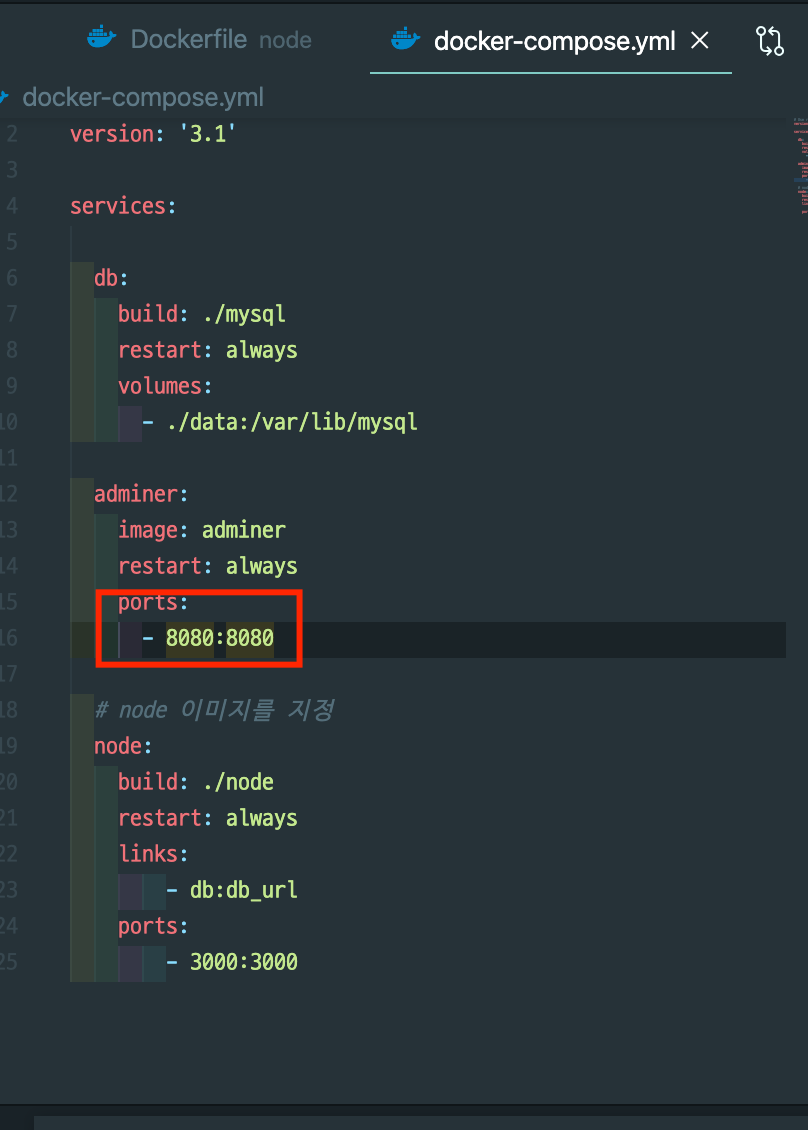
Task: Click the ./node build path
Action: (x=238, y=782)
